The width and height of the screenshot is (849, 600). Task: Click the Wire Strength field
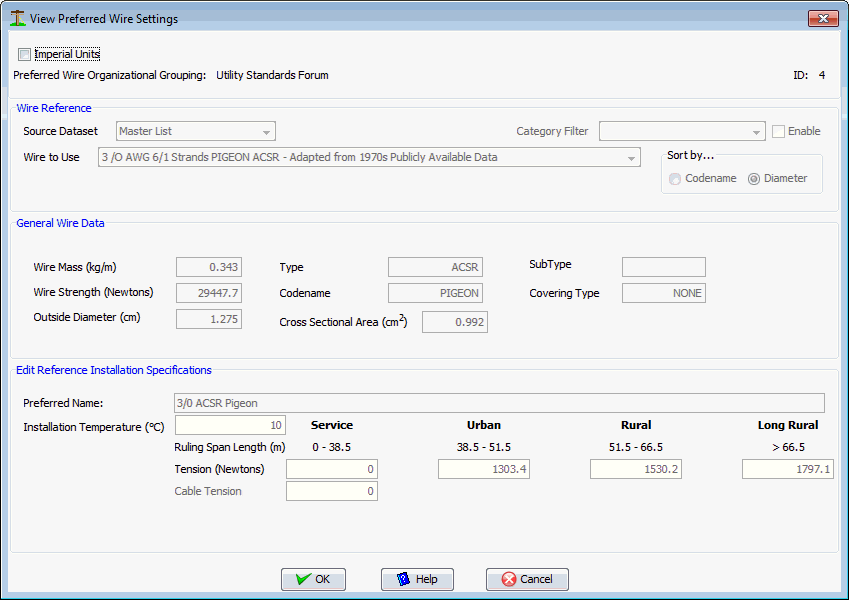[209, 293]
